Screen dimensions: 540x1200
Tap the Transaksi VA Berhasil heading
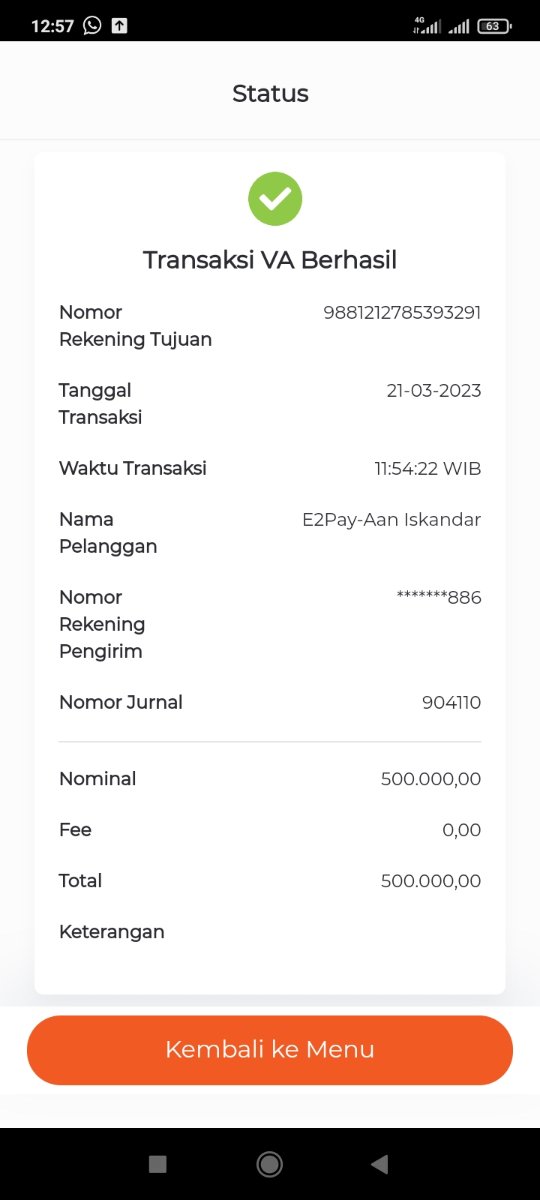270,260
